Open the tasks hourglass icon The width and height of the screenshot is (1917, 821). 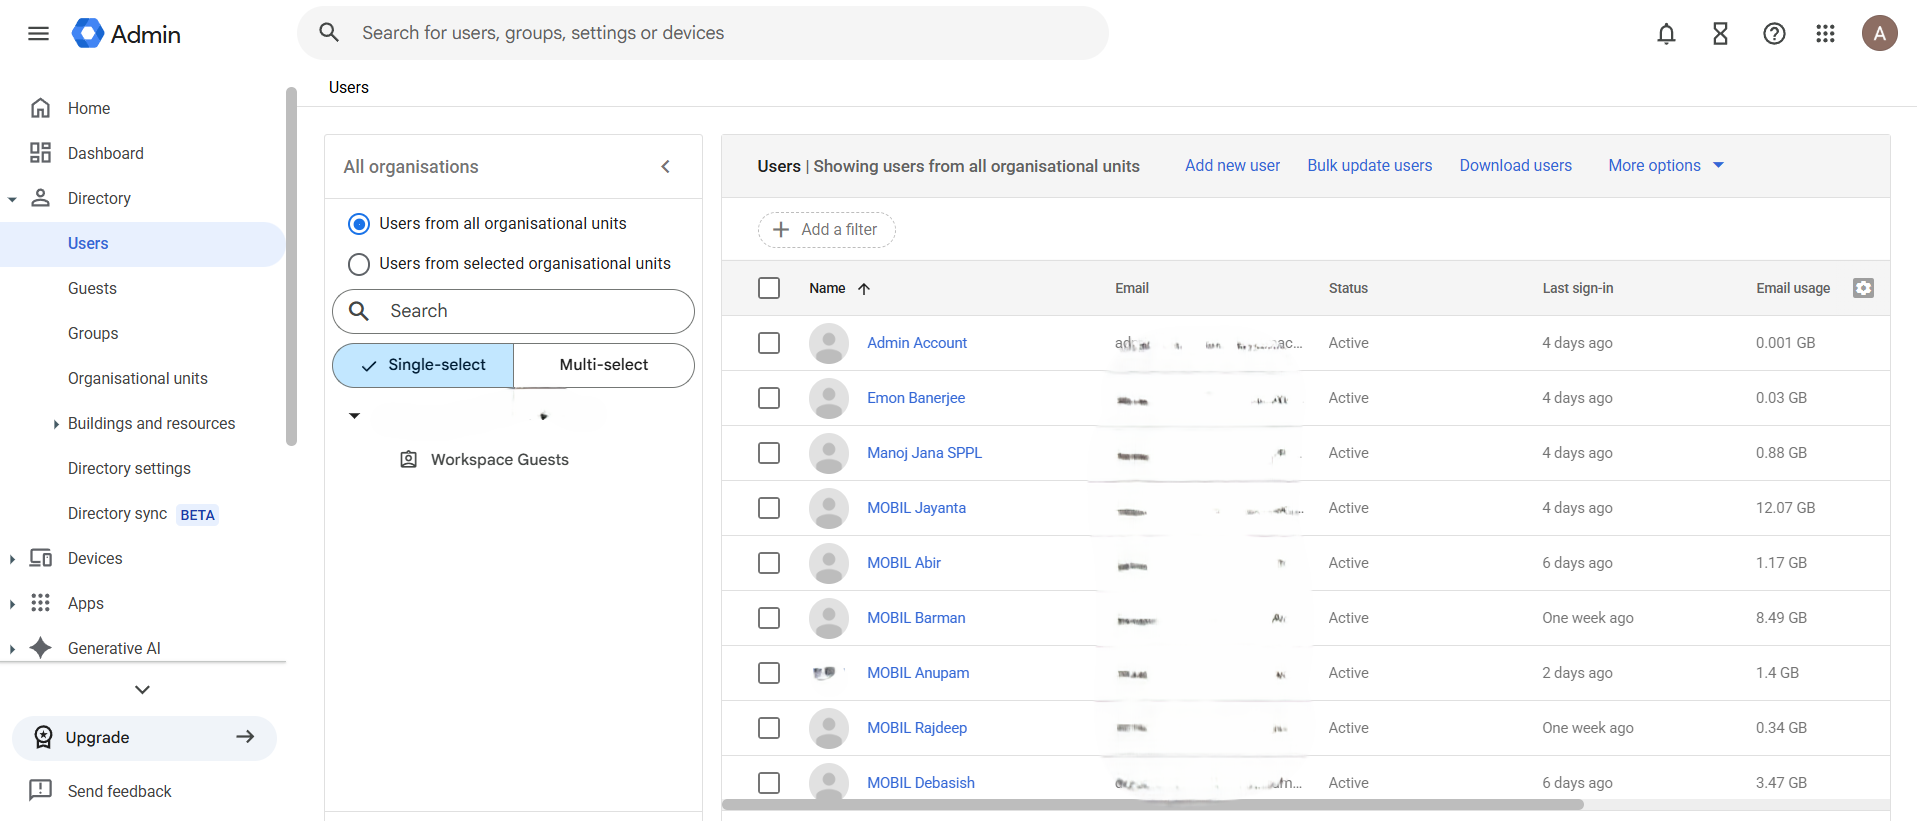[x=1720, y=34]
